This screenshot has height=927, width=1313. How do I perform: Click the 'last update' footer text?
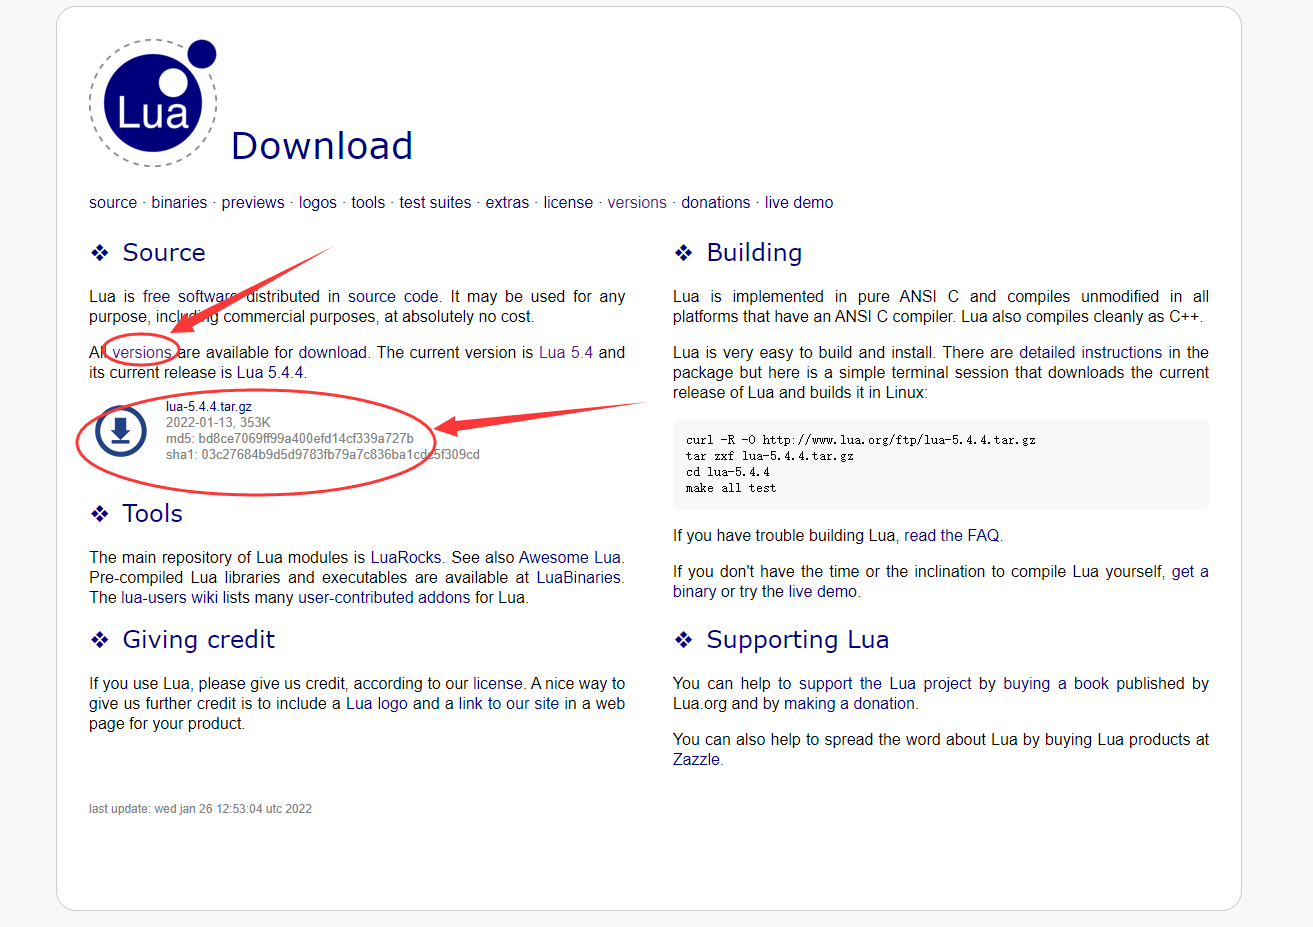pos(200,809)
